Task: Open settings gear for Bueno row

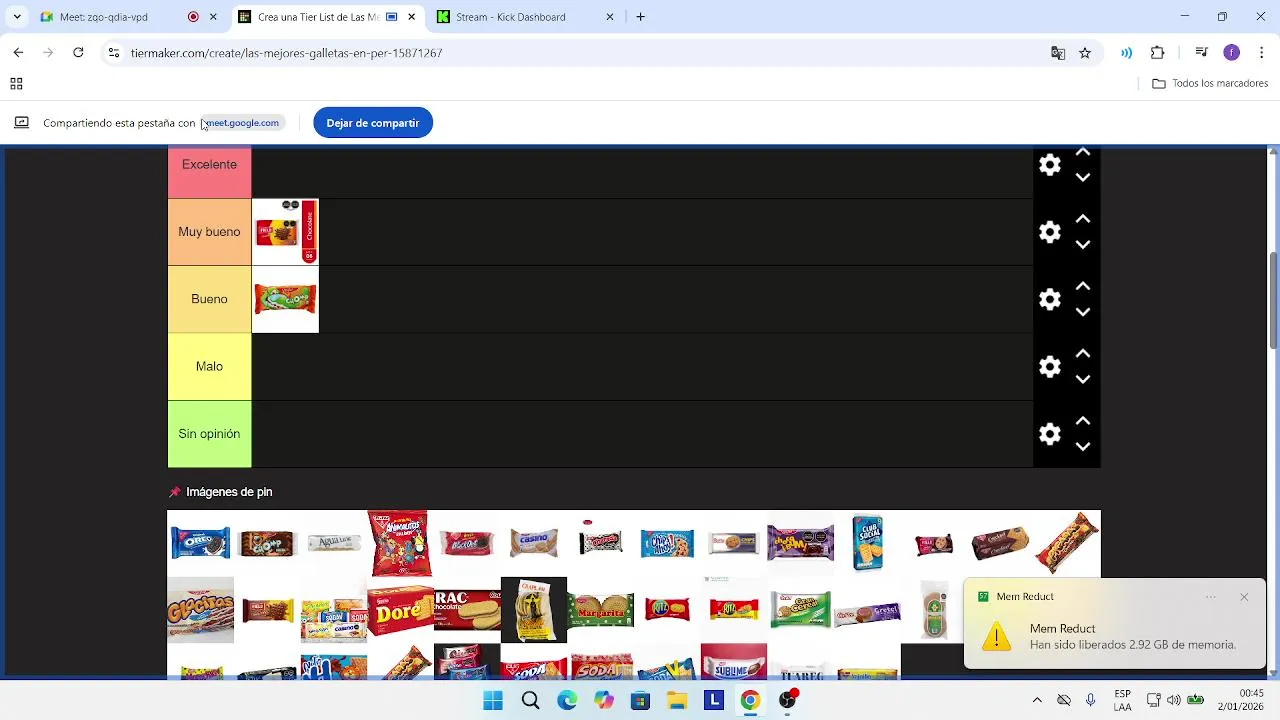Action: (1049, 299)
